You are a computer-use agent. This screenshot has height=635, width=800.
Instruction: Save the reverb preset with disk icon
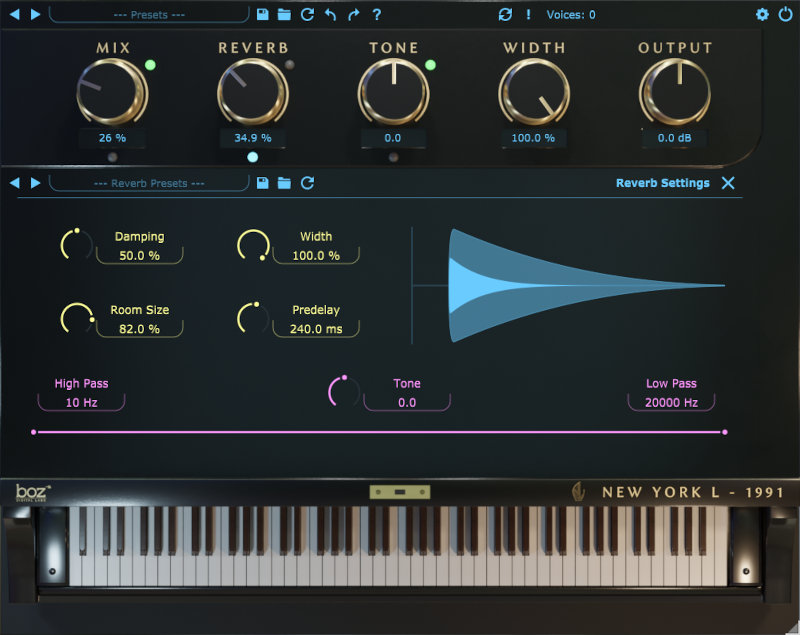click(262, 183)
